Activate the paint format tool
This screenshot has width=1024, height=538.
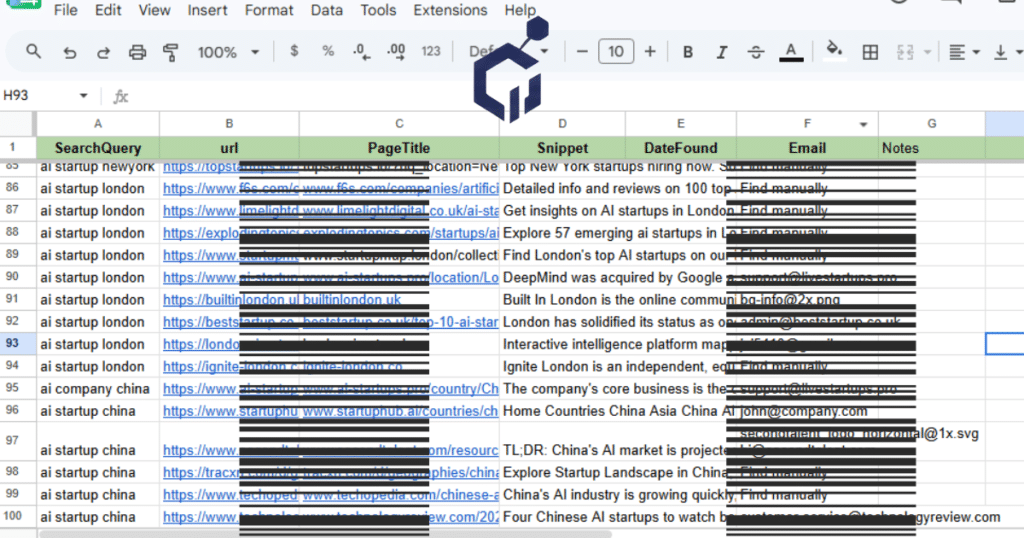[170, 52]
